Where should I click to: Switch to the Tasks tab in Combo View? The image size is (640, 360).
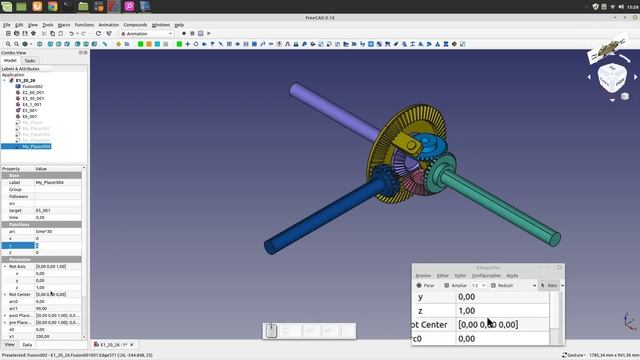(30, 60)
